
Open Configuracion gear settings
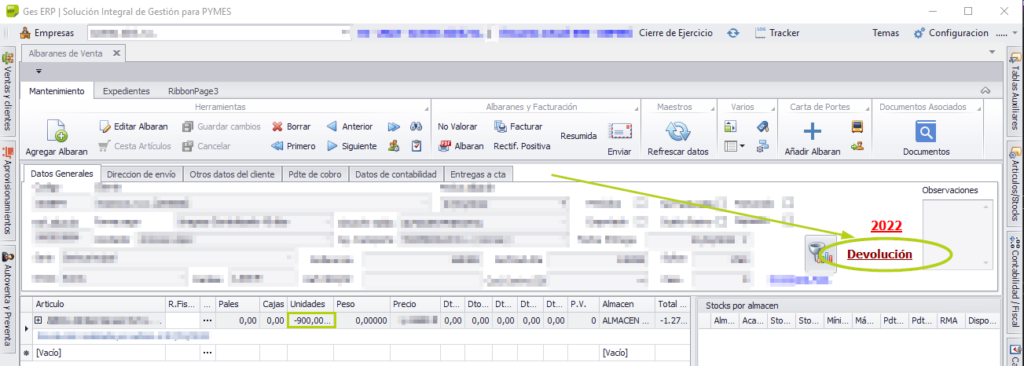[951, 33]
